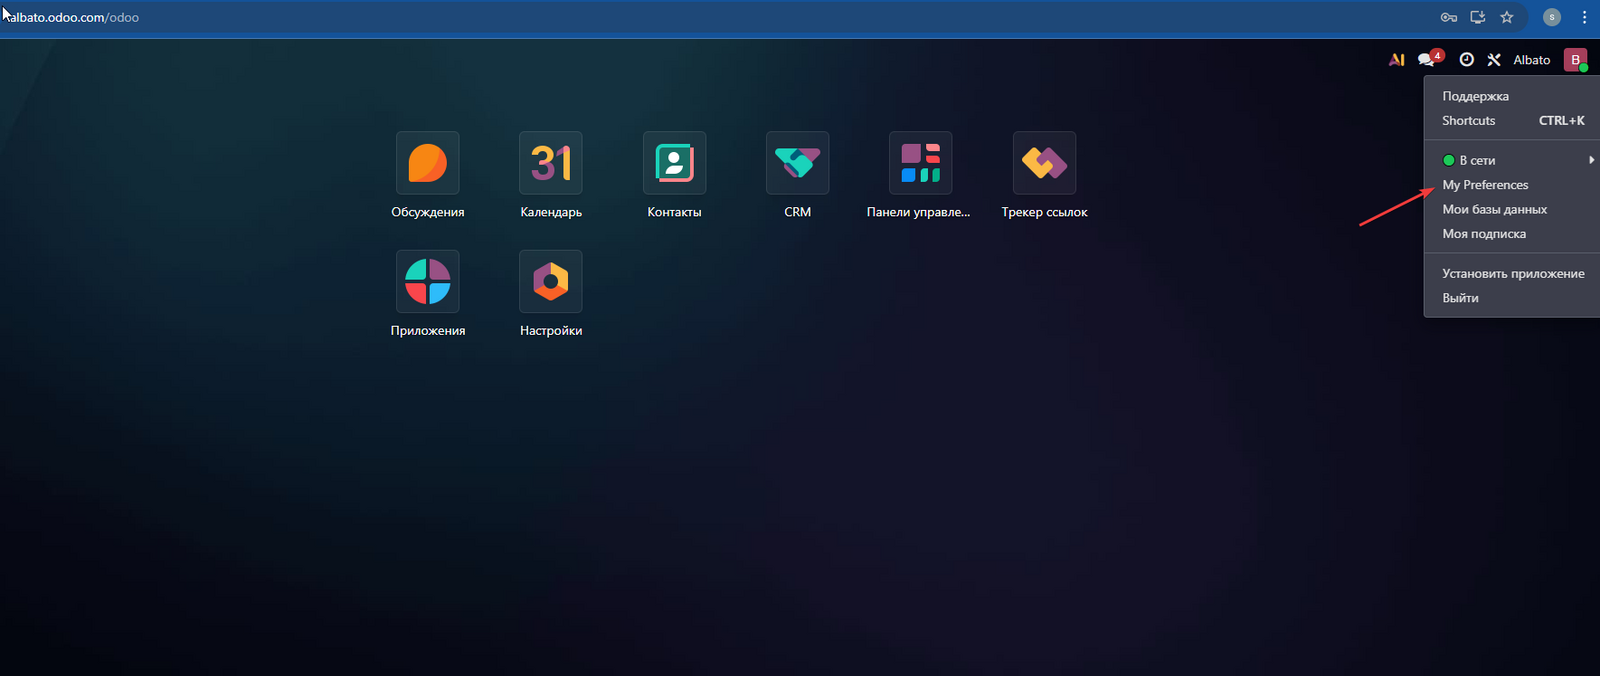
Task: Open conversations icon with 4 notifications
Action: (x=1427, y=60)
